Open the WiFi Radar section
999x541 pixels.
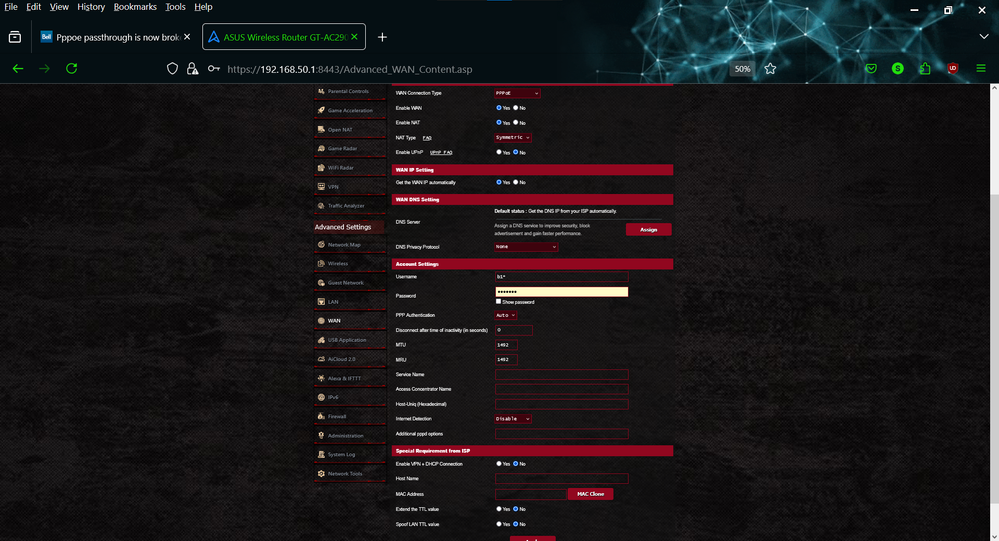click(x=349, y=168)
